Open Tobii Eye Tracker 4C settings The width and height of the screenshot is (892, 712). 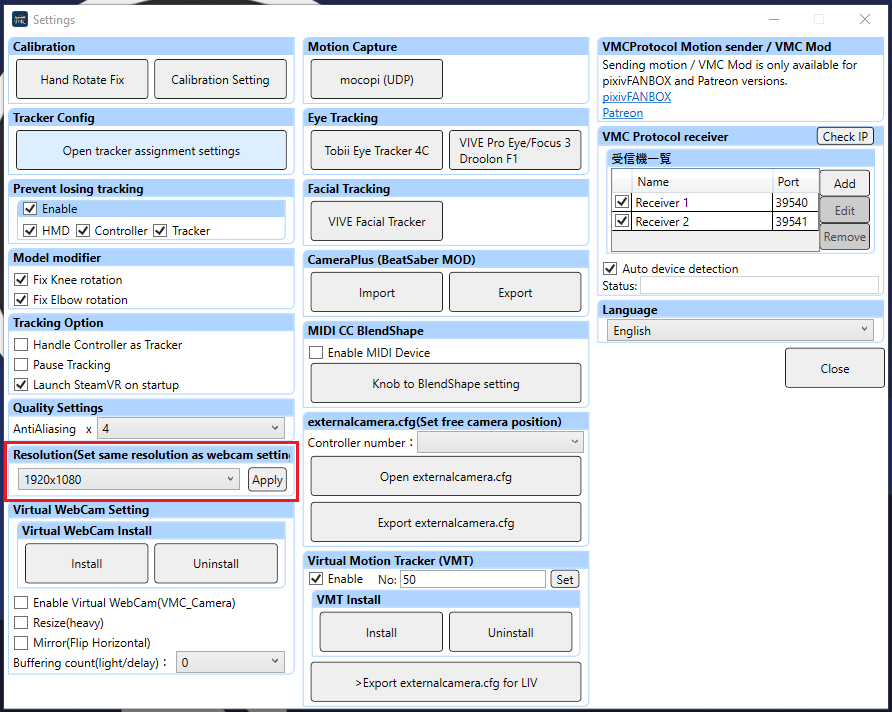coord(376,151)
